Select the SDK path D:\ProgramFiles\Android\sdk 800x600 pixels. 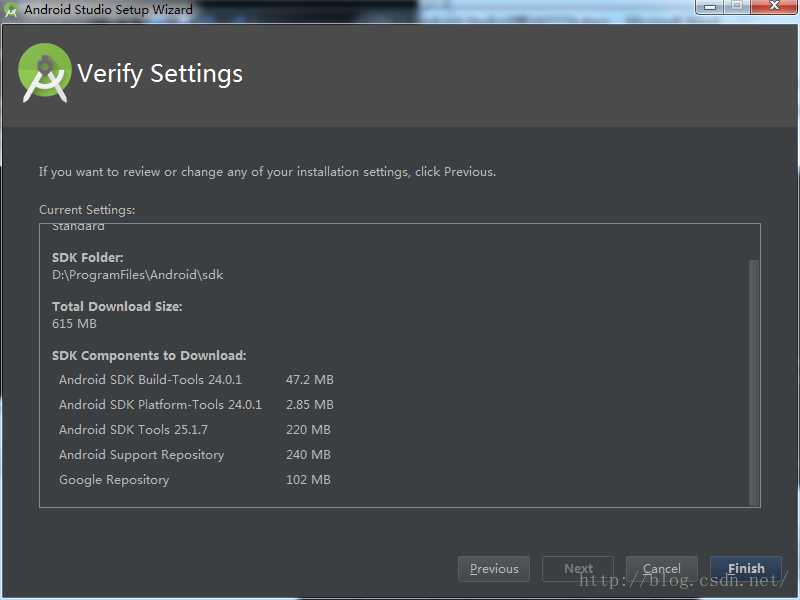(138, 275)
